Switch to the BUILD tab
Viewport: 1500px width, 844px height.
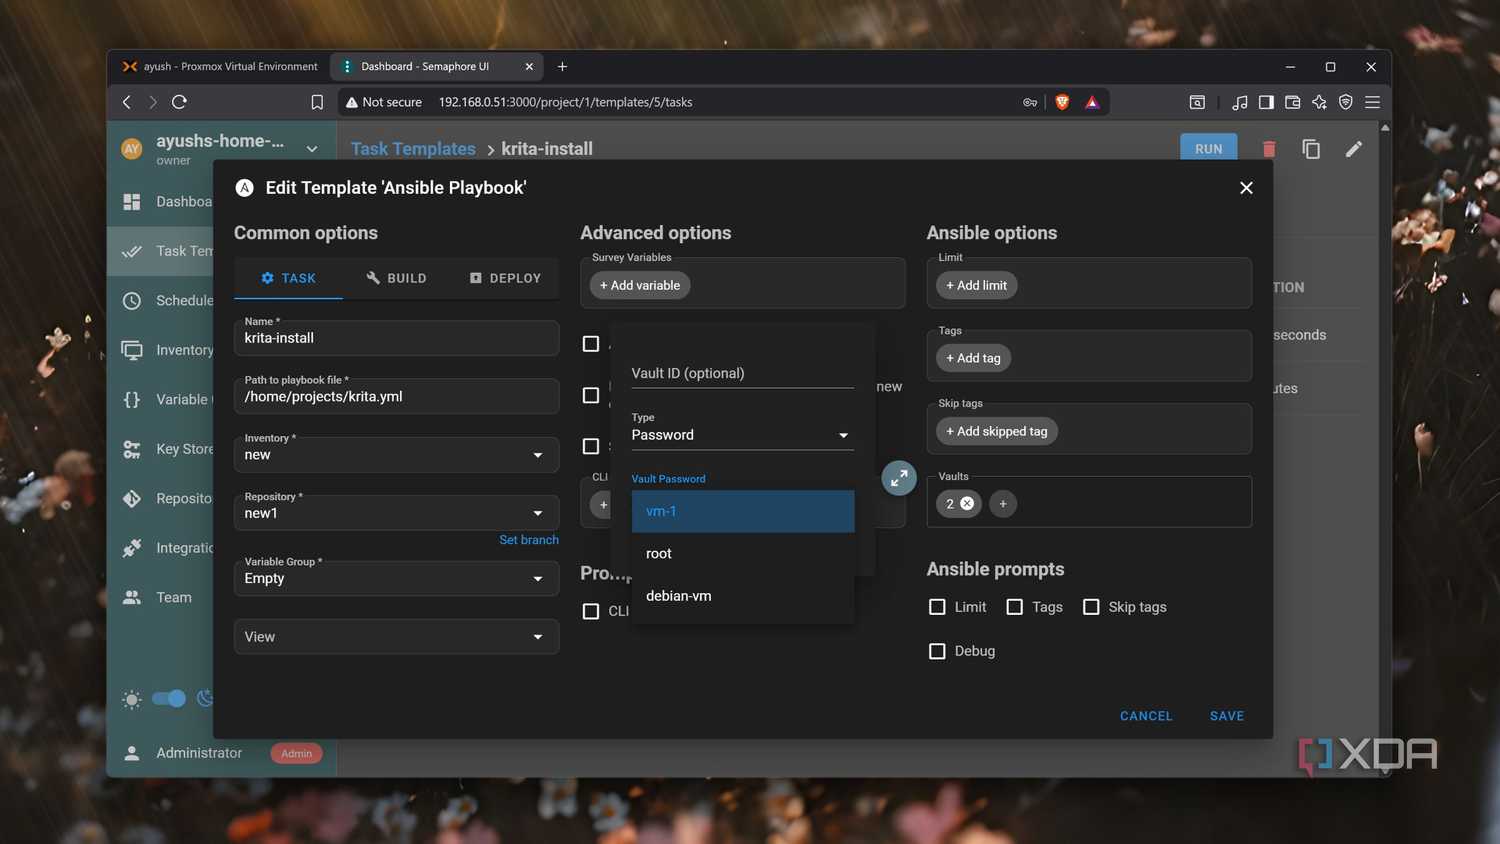click(396, 278)
